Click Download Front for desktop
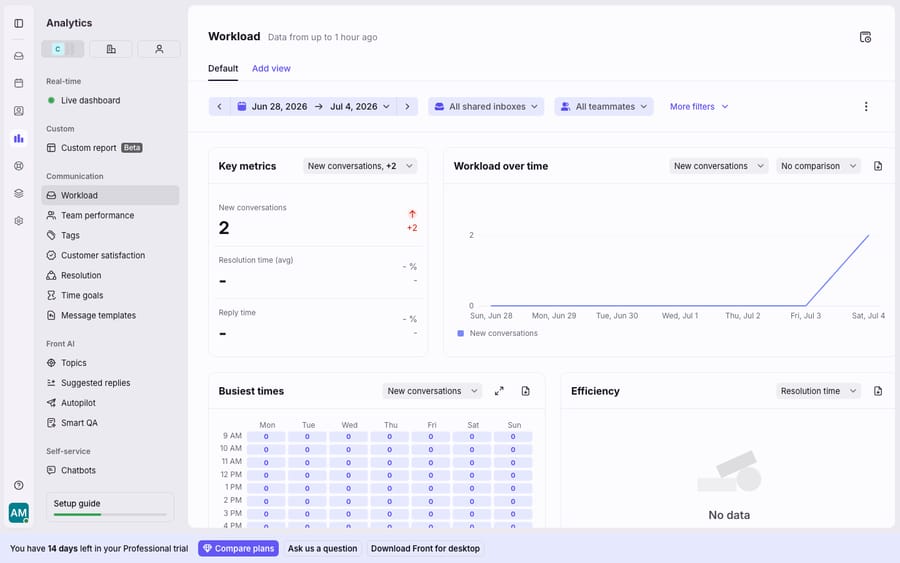Screen dimensions: 900x563 [x=425, y=549]
